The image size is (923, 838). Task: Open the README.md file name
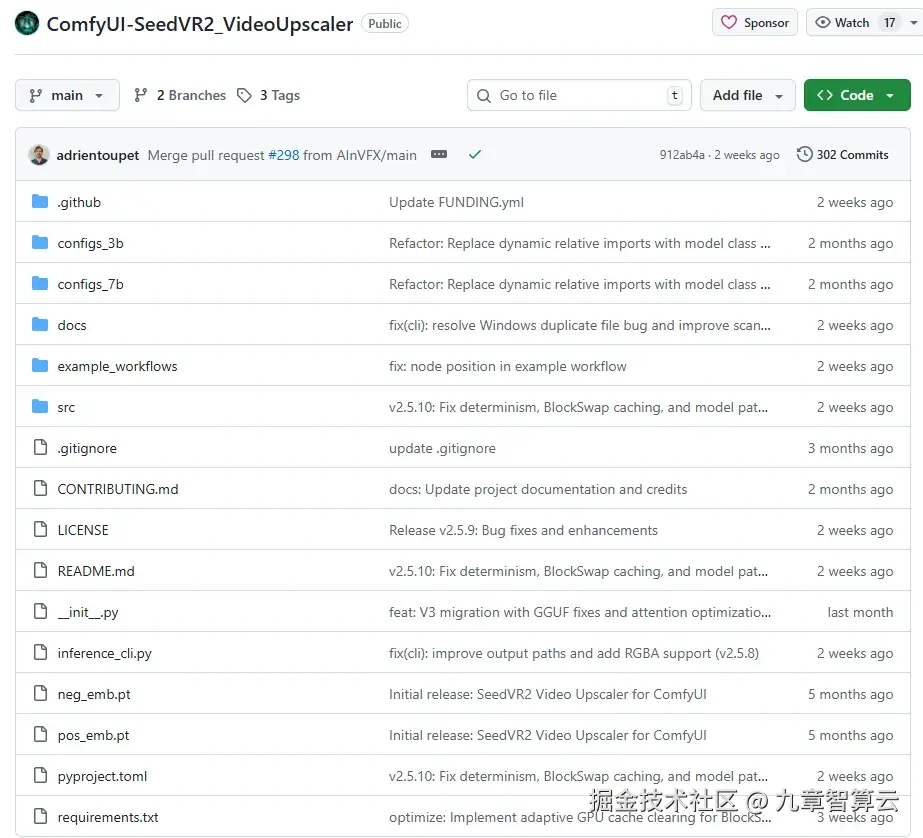pos(96,571)
